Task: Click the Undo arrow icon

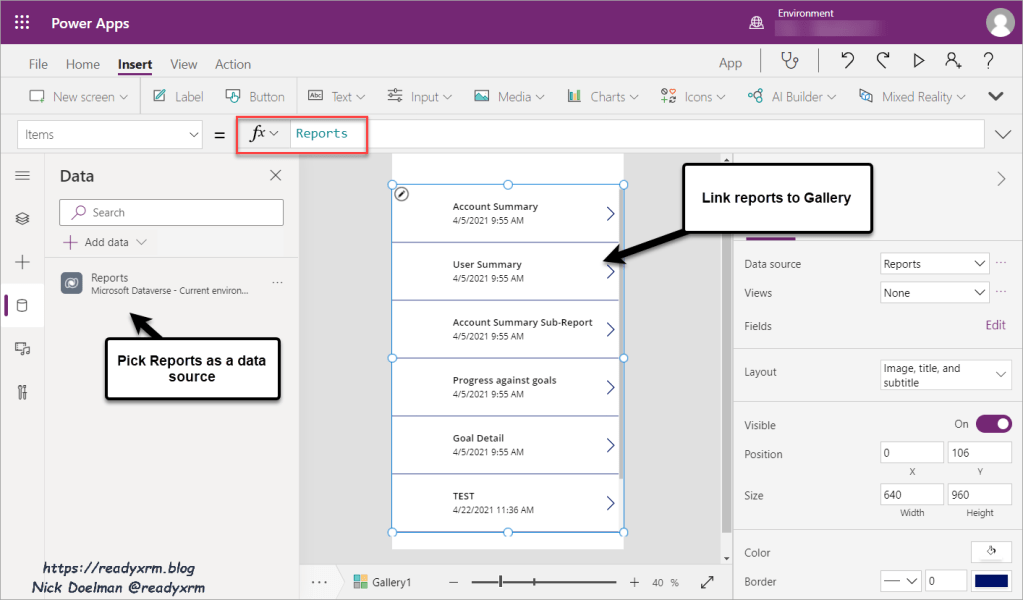Action: coord(848,61)
